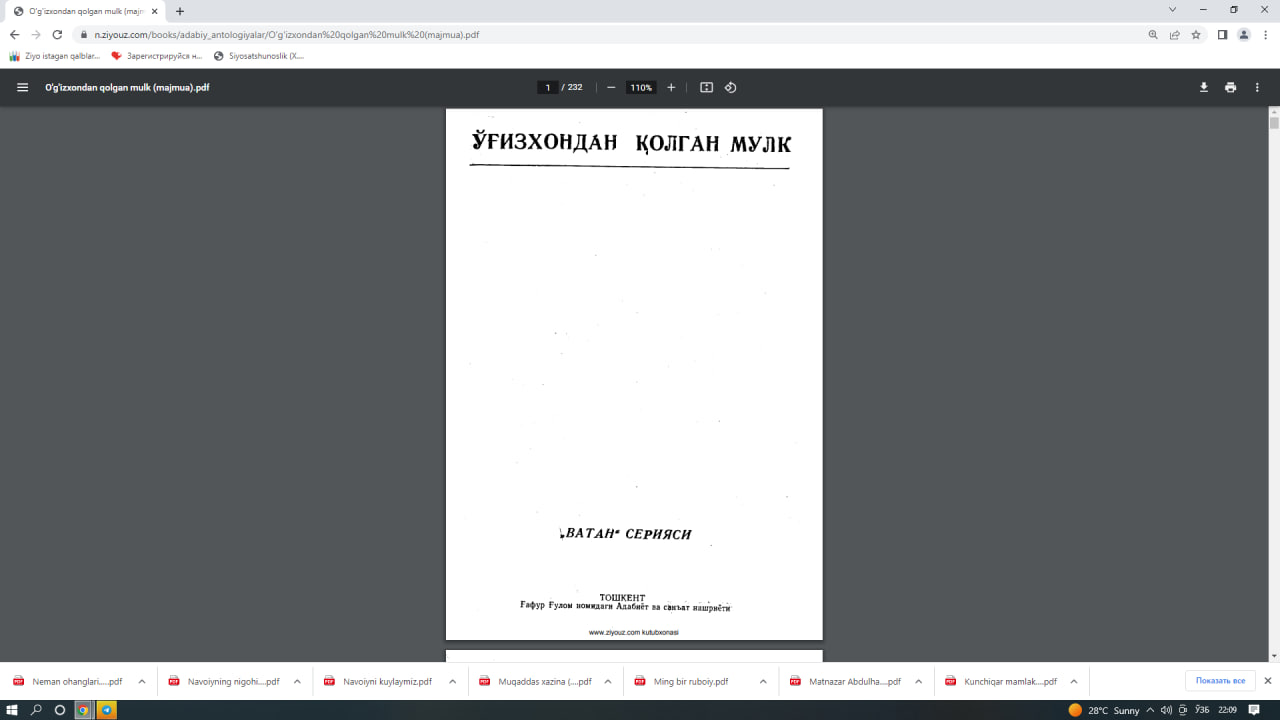Viewport: 1280px width, 720px height.
Task: Print the PDF document
Action: pos(1230,88)
